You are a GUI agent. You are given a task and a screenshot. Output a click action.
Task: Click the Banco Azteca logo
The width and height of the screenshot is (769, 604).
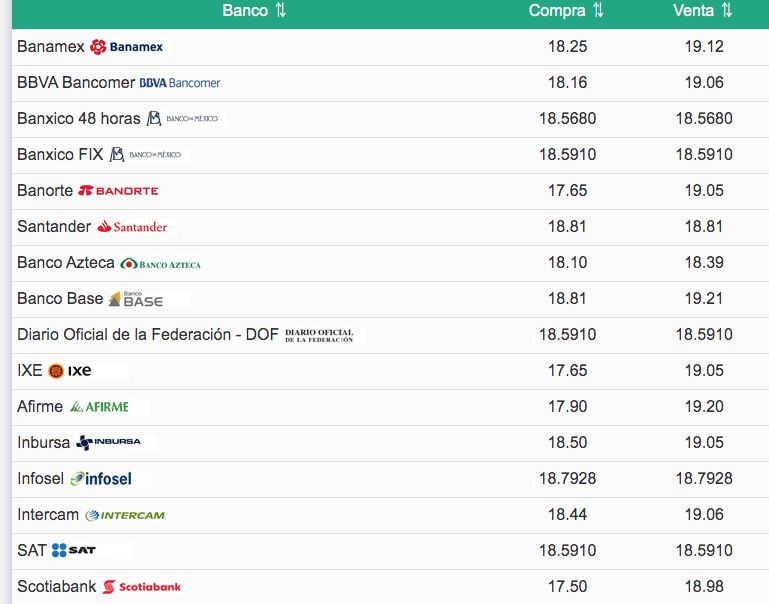pos(160,264)
